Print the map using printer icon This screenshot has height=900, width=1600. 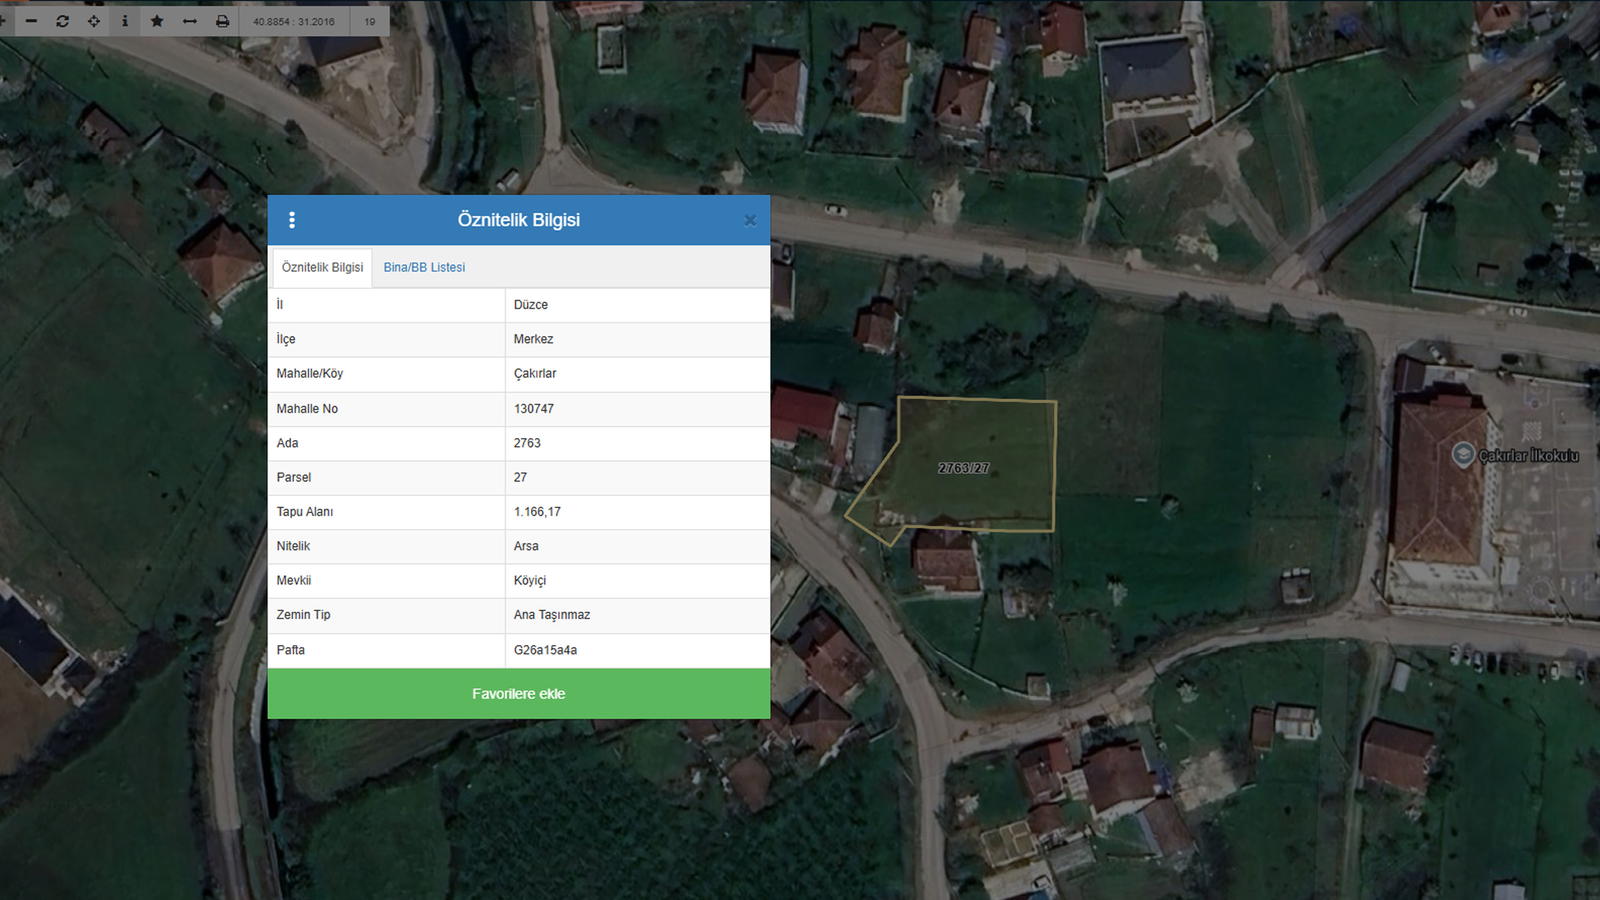(222, 21)
